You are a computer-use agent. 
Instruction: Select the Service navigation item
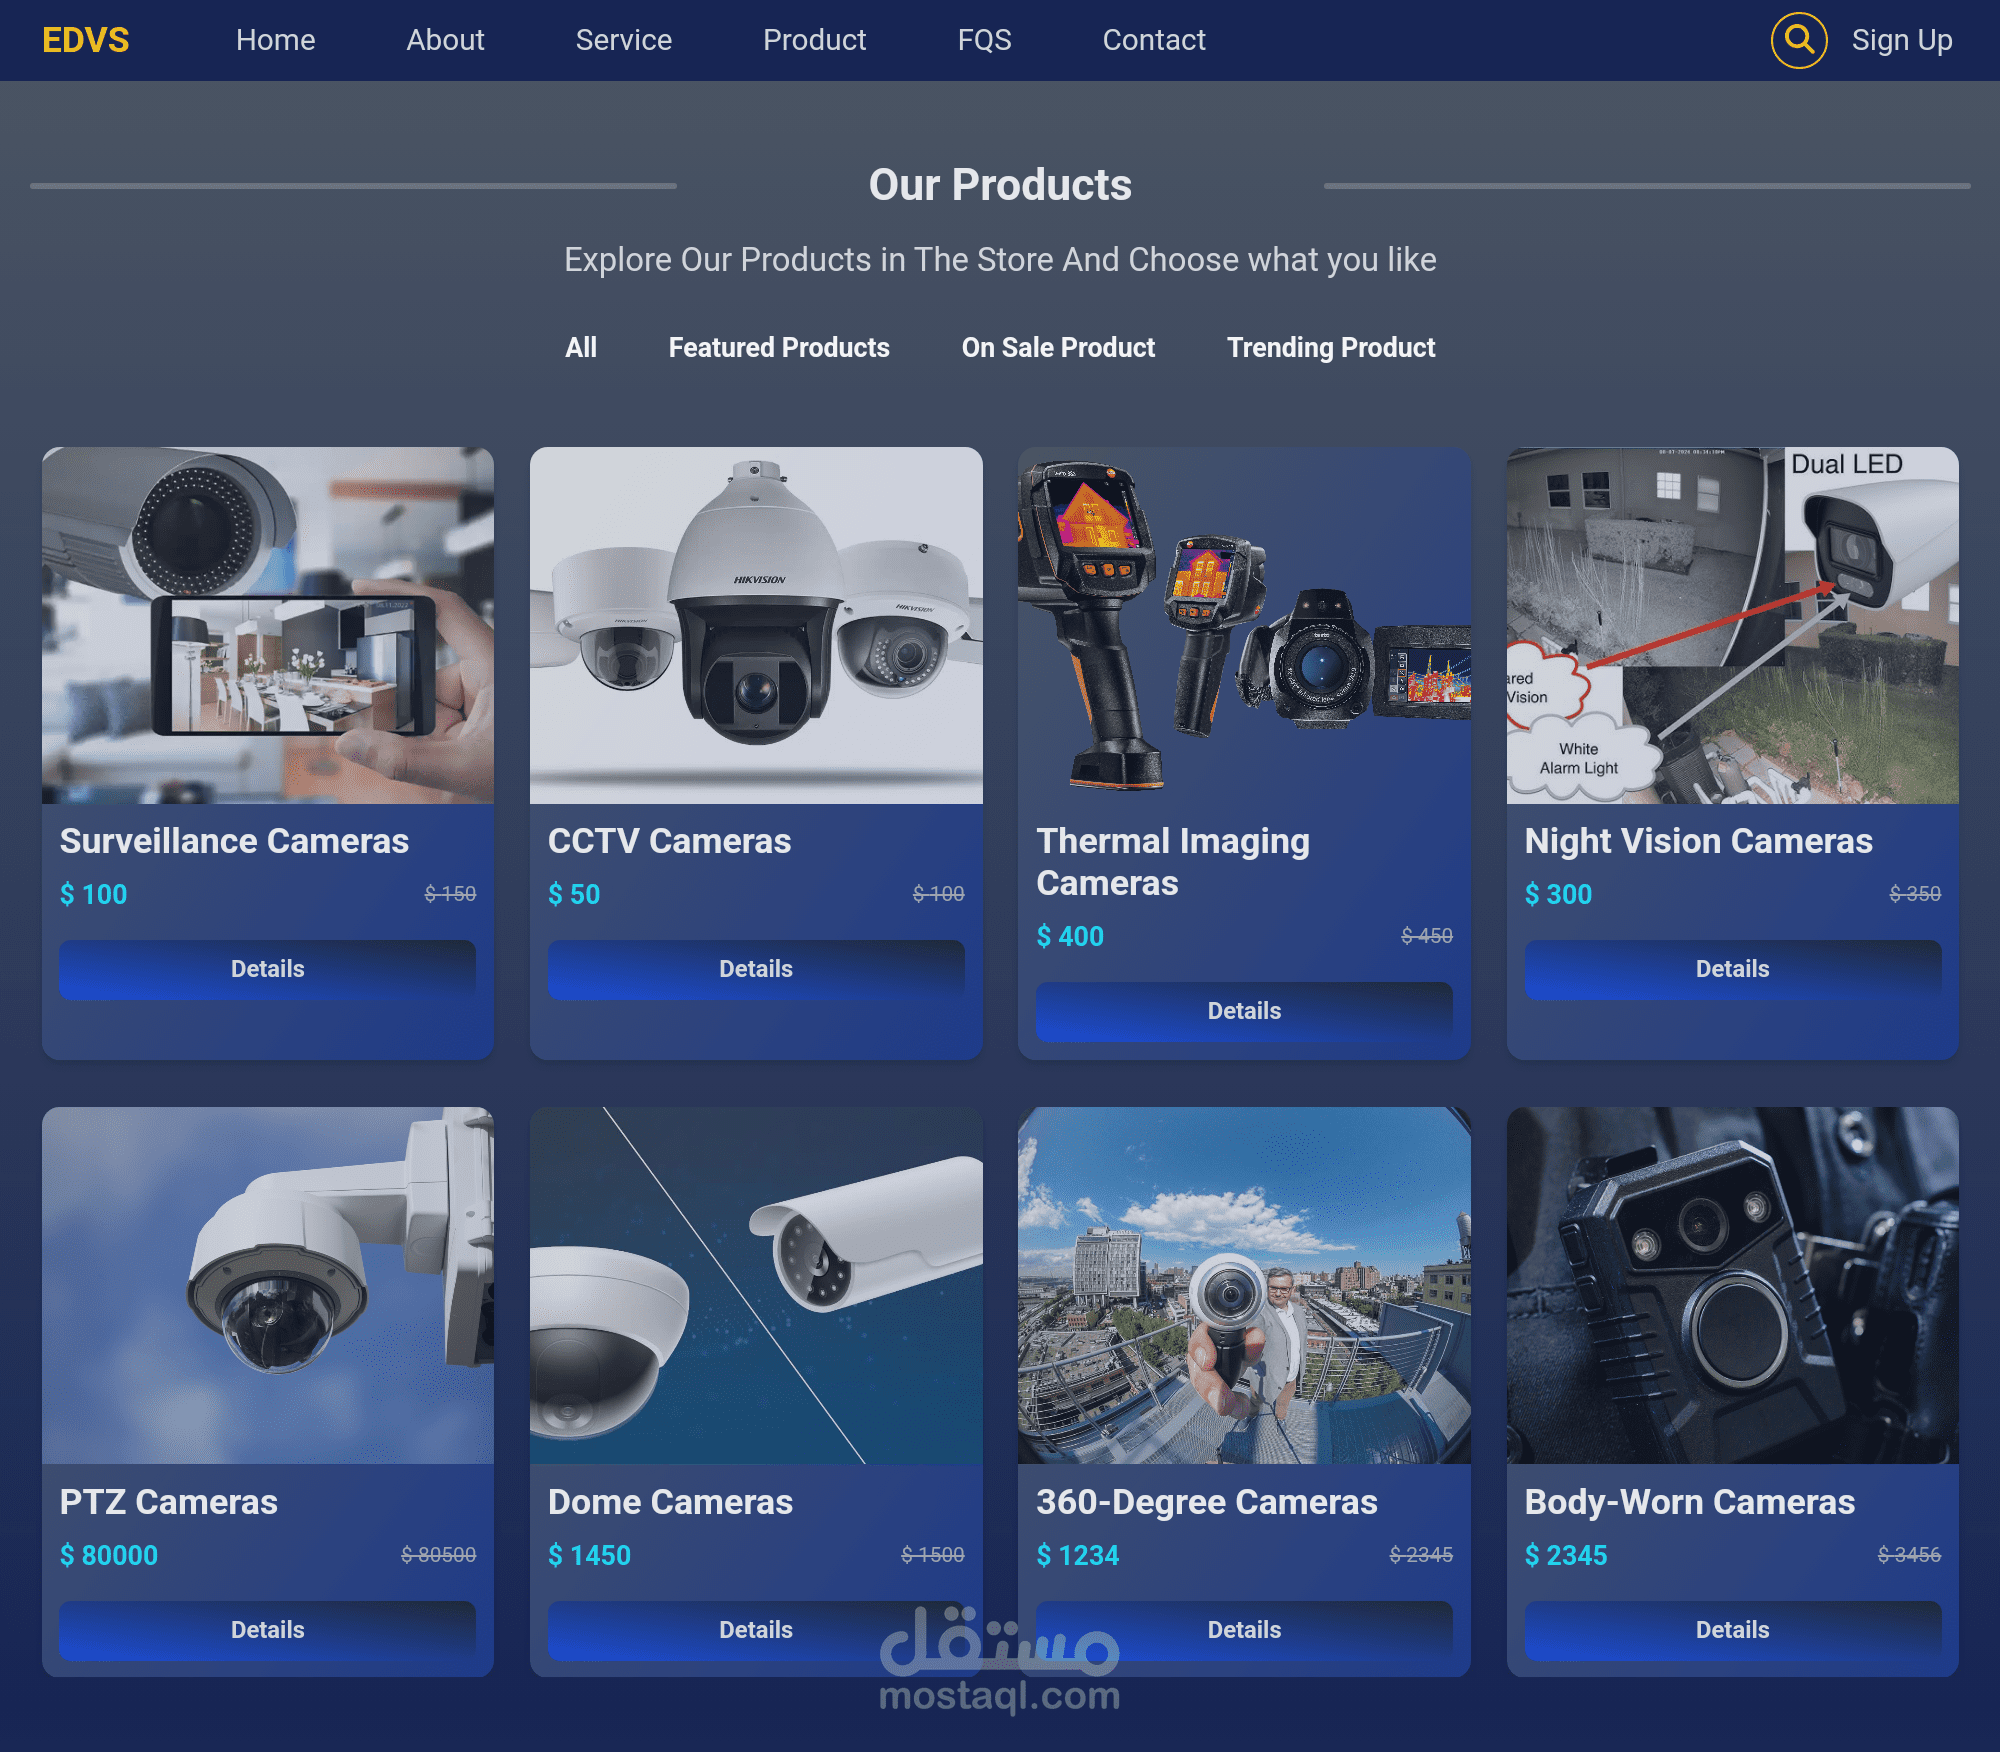tap(623, 40)
